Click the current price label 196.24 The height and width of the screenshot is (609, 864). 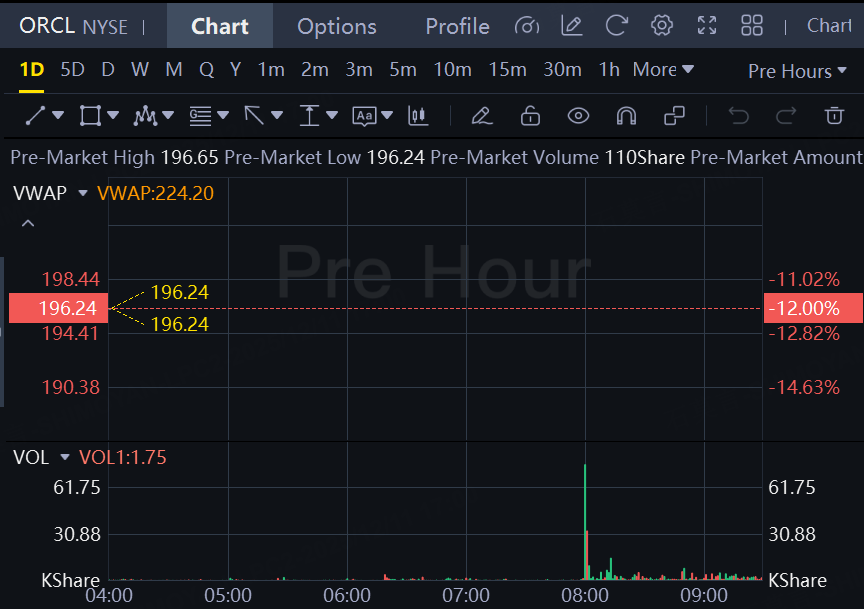[58, 308]
